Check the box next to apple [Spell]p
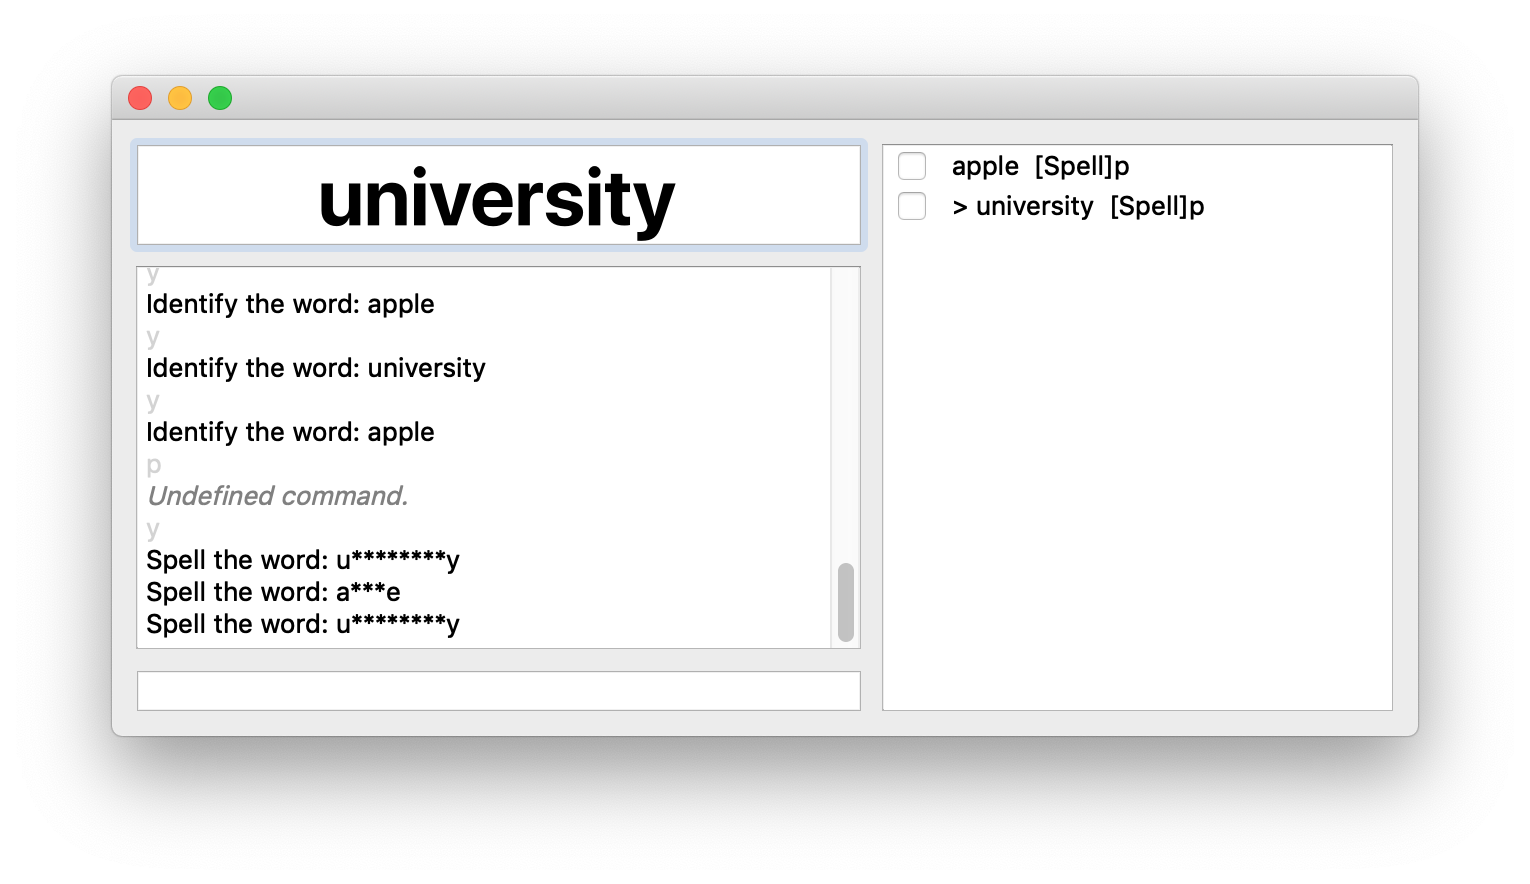The width and height of the screenshot is (1530, 884). point(912,166)
